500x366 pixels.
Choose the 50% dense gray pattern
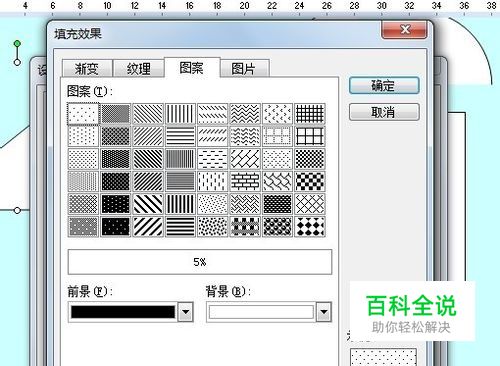[115, 114]
